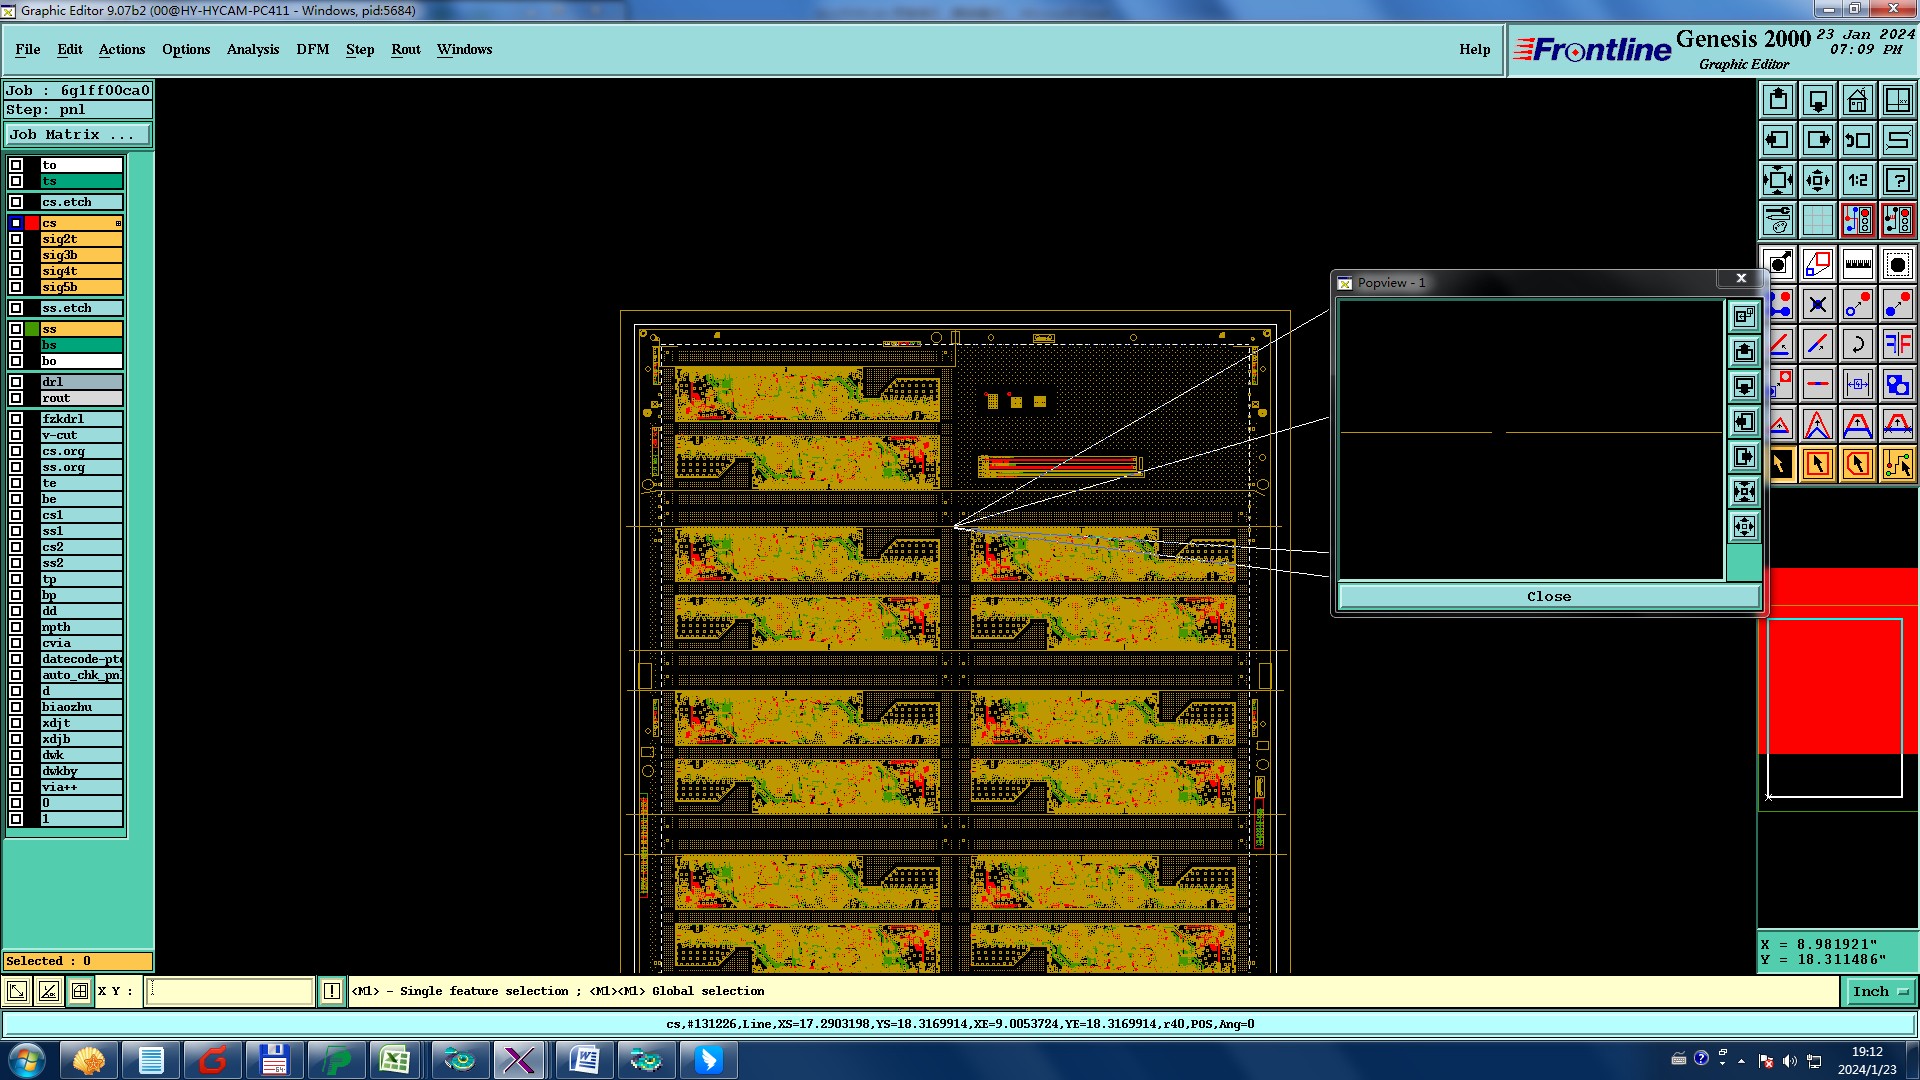Click the Popview Close button
Image resolution: width=1920 pixels, height=1080 pixels.
(1548, 596)
